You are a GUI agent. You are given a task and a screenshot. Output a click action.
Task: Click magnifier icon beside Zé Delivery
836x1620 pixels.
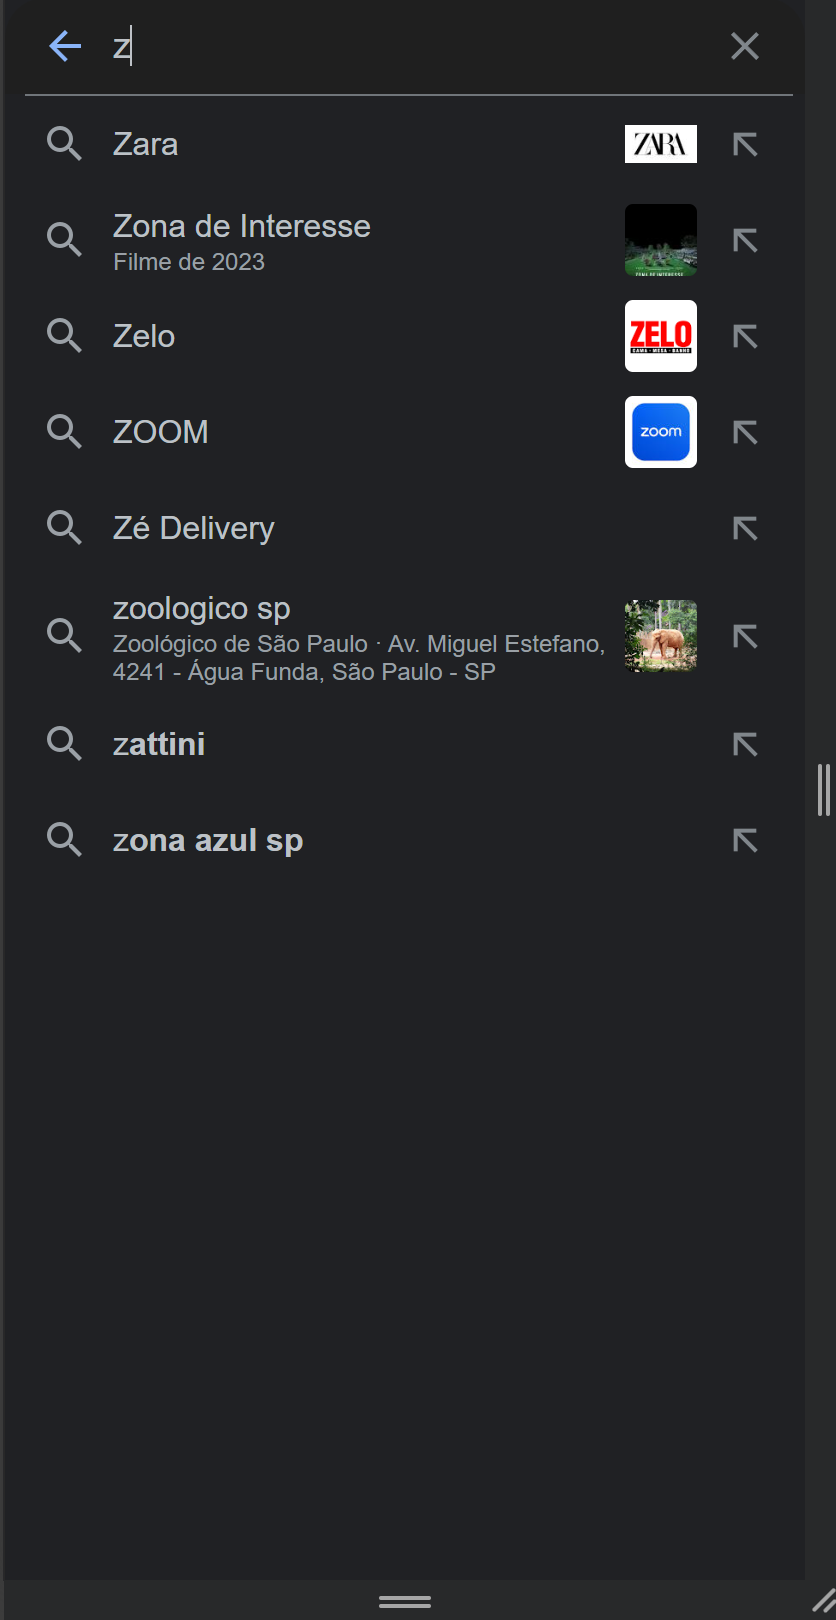pyautogui.click(x=64, y=528)
